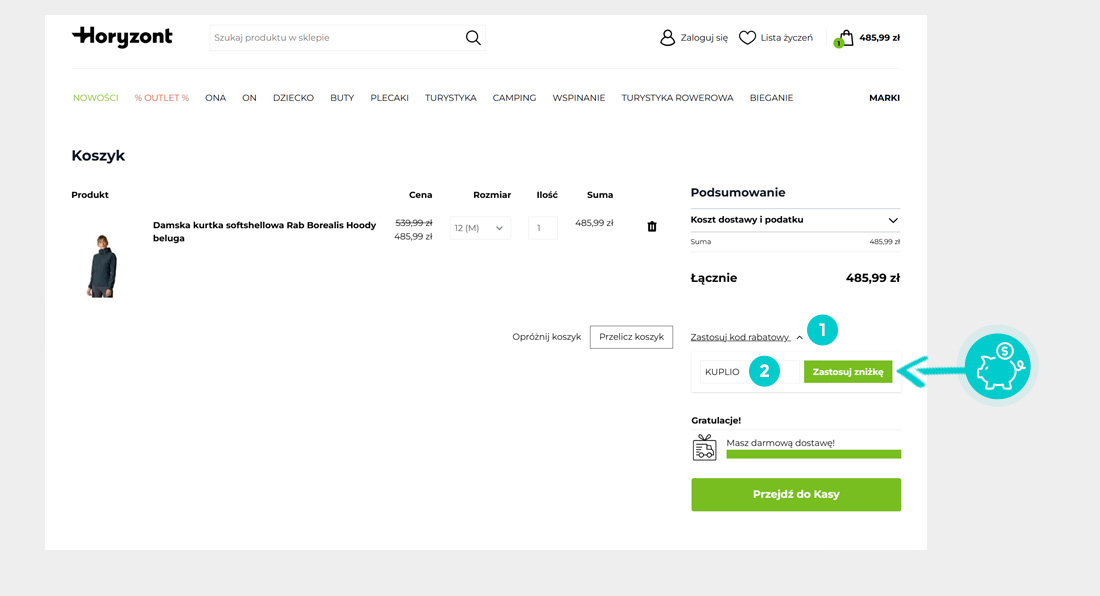The height and width of the screenshot is (596, 1100).
Task: Click the free delivery gift truck icon
Action: 704,447
